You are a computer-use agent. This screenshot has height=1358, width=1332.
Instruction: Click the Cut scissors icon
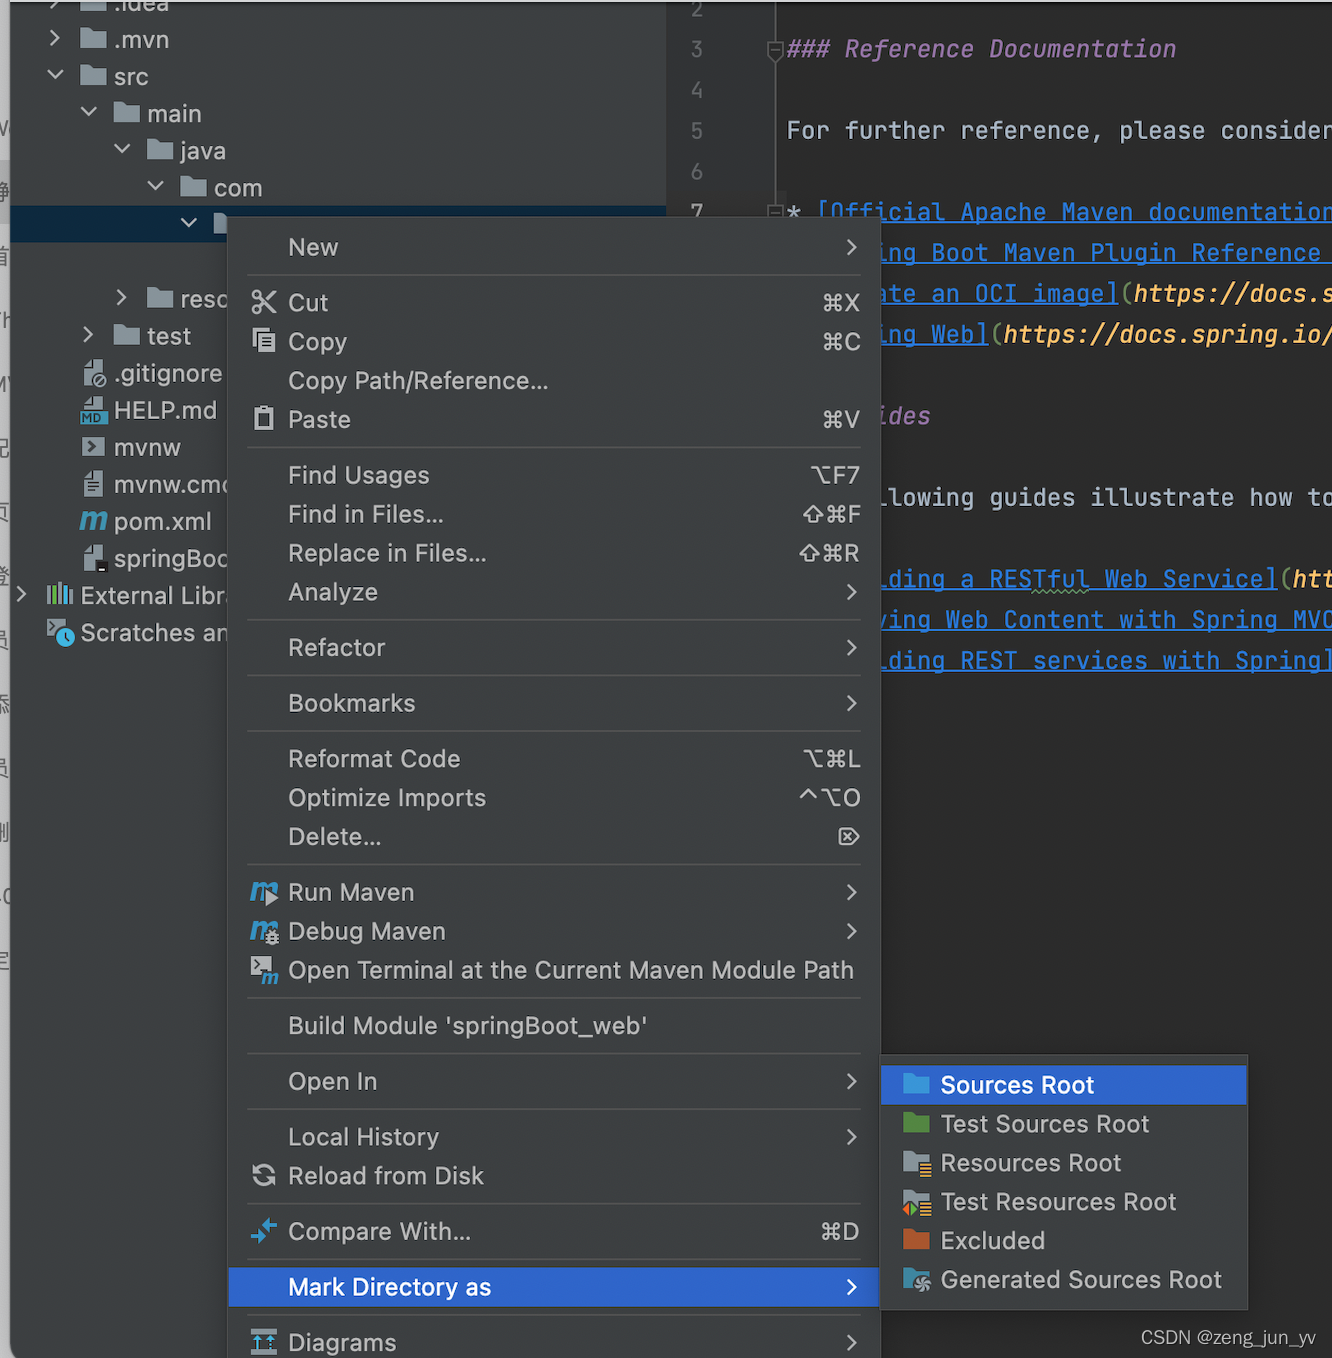pyautogui.click(x=264, y=302)
